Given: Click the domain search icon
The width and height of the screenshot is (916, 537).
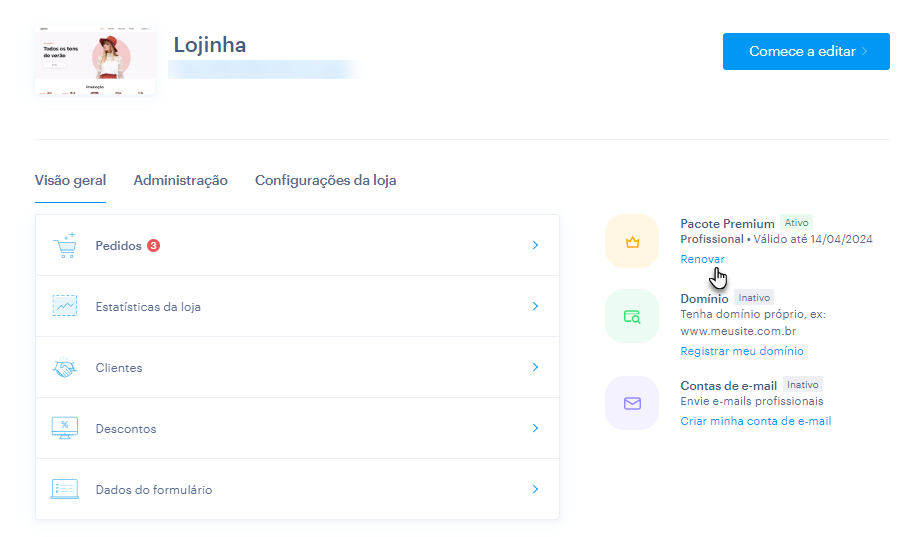Looking at the screenshot, I should point(632,316).
